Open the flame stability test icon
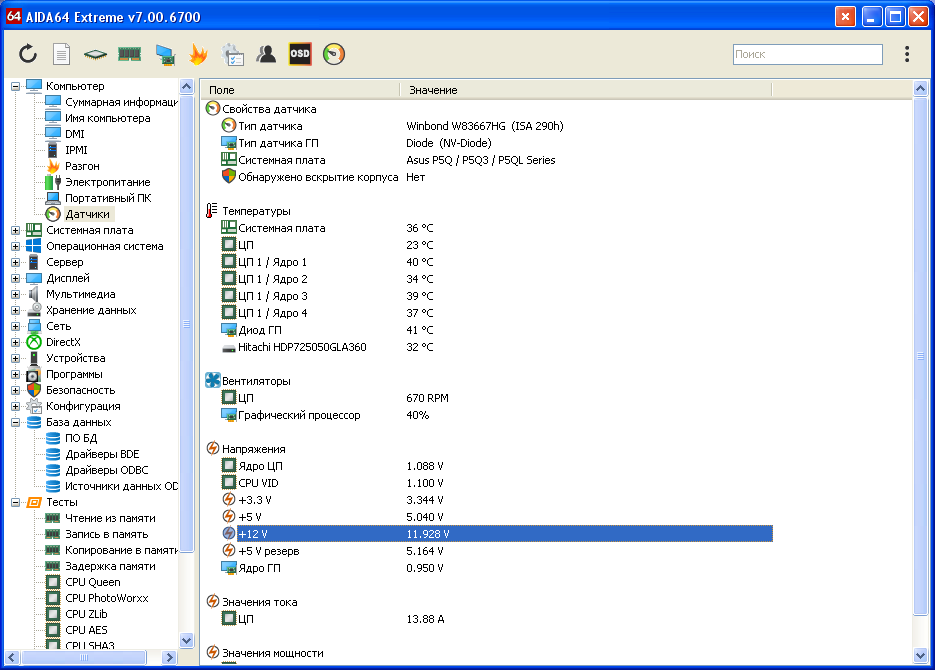The width and height of the screenshot is (935, 670). (198, 54)
